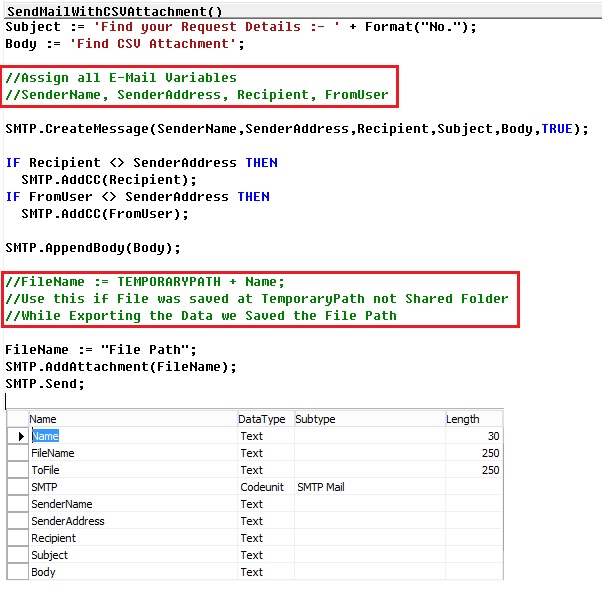Screen dimensions: 602x590
Task: Place cursor on the SMTP.Send line
Action: (46, 384)
